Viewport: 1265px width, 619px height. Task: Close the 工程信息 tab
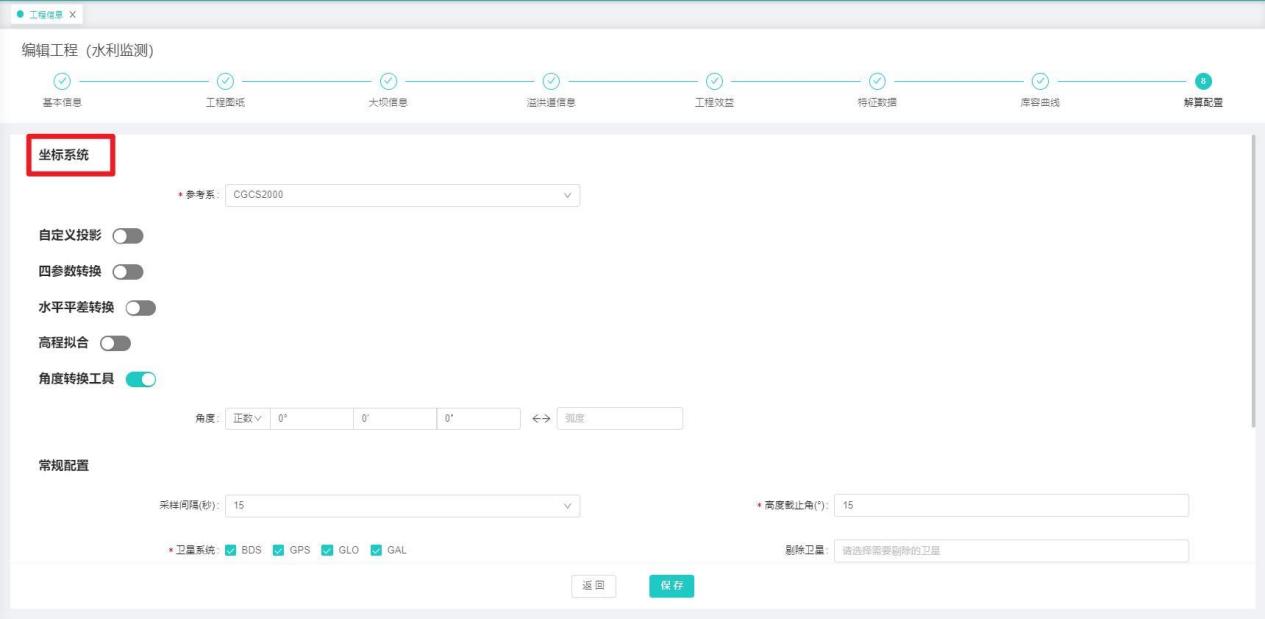pyautogui.click(x=72, y=13)
